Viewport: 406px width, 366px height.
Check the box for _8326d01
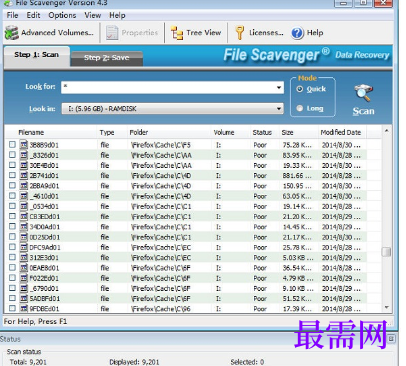pos(12,155)
